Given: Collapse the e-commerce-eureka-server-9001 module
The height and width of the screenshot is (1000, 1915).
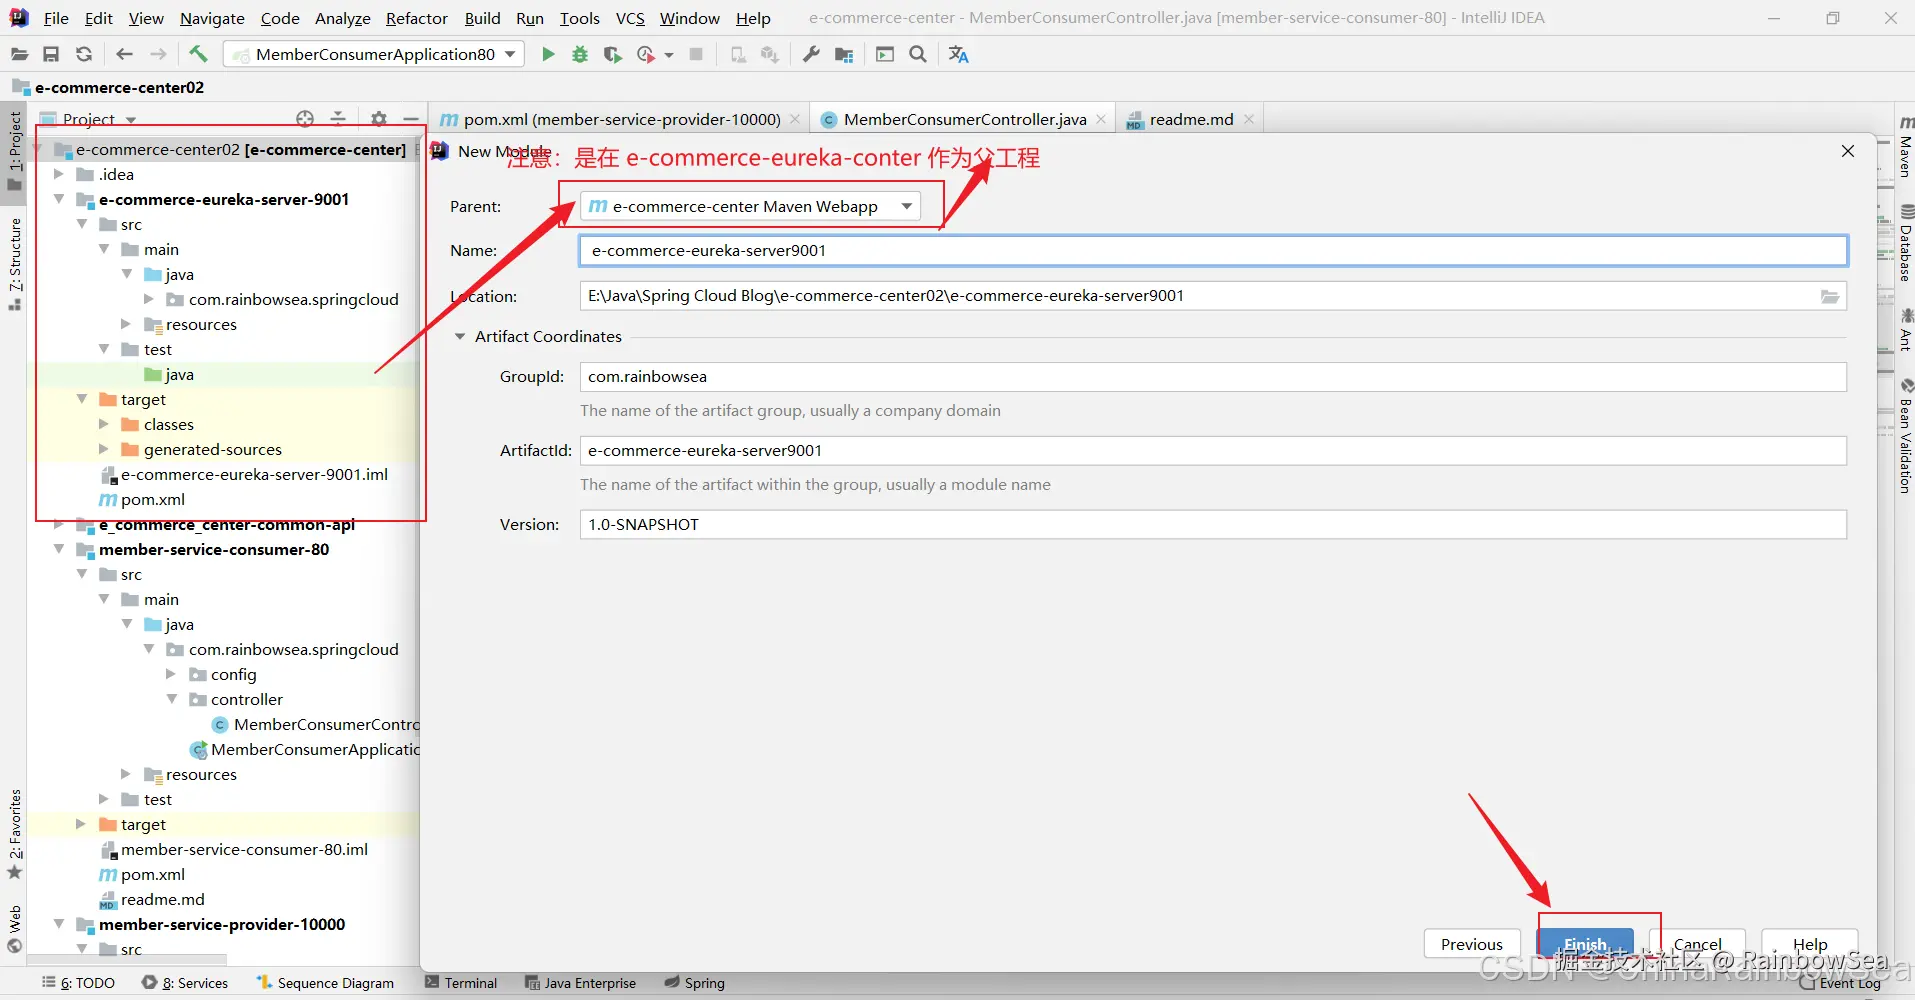Looking at the screenshot, I should (x=59, y=199).
